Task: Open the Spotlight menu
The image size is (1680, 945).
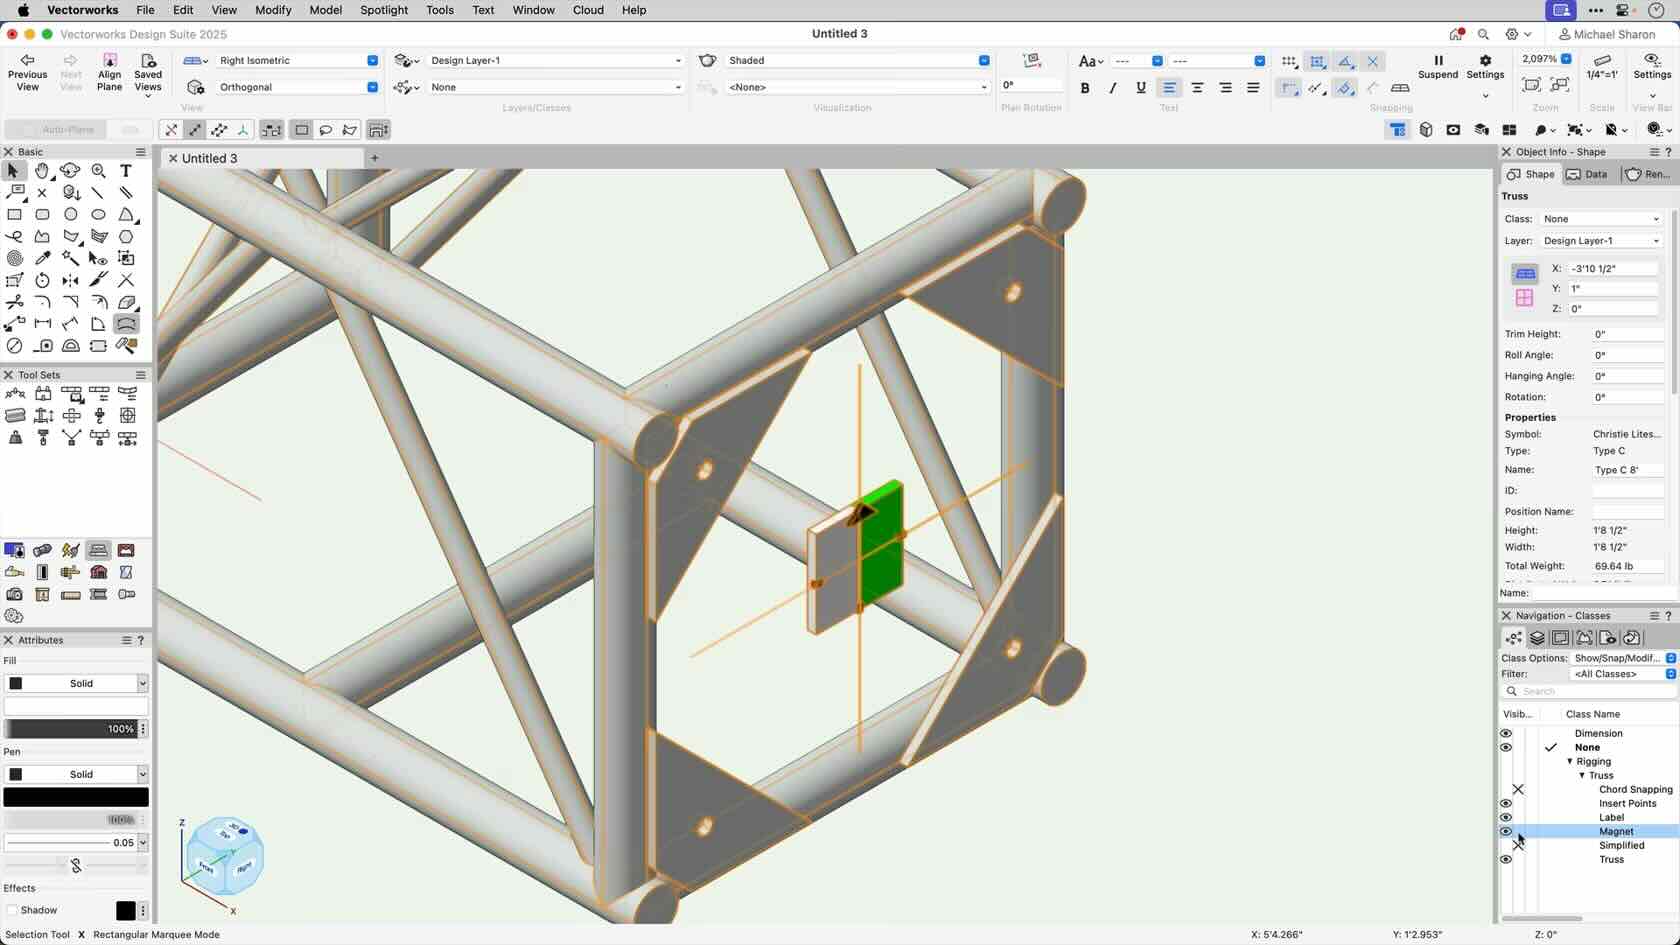Action: point(384,10)
